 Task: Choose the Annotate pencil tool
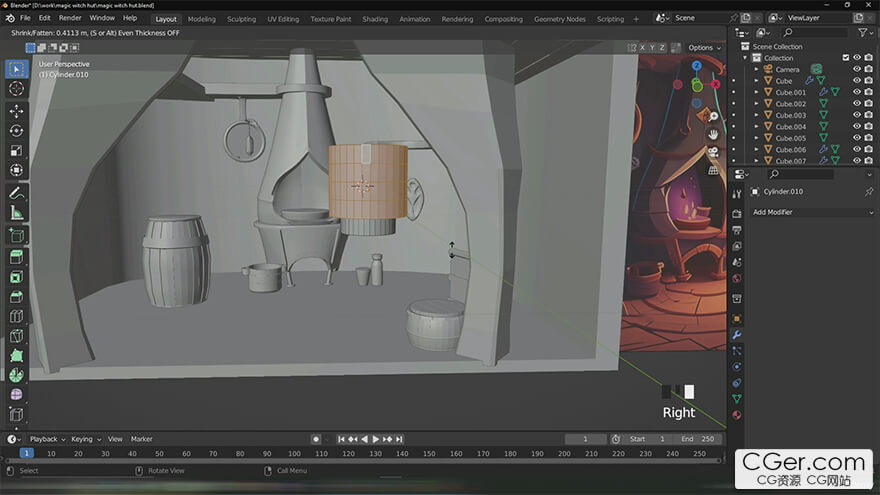pyautogui.click(x=16, y=192)
